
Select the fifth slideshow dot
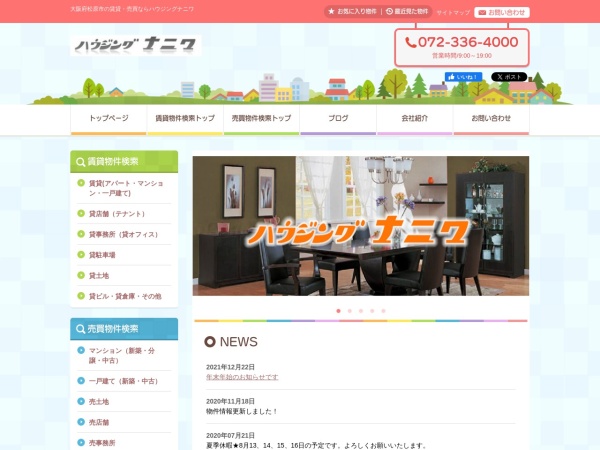point(383,311)
